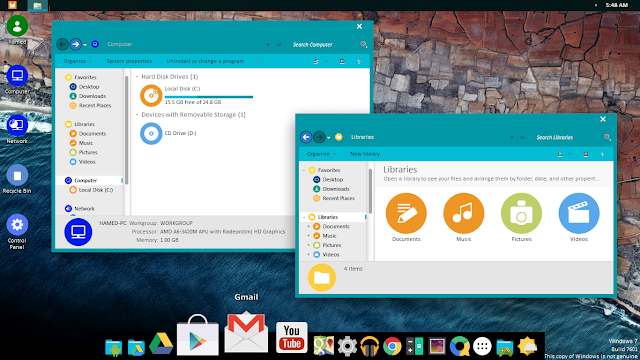The height and width of the screenshot is (360, 640).
Task: Open the gallery photo dock icon
Action: pos(437,347)
